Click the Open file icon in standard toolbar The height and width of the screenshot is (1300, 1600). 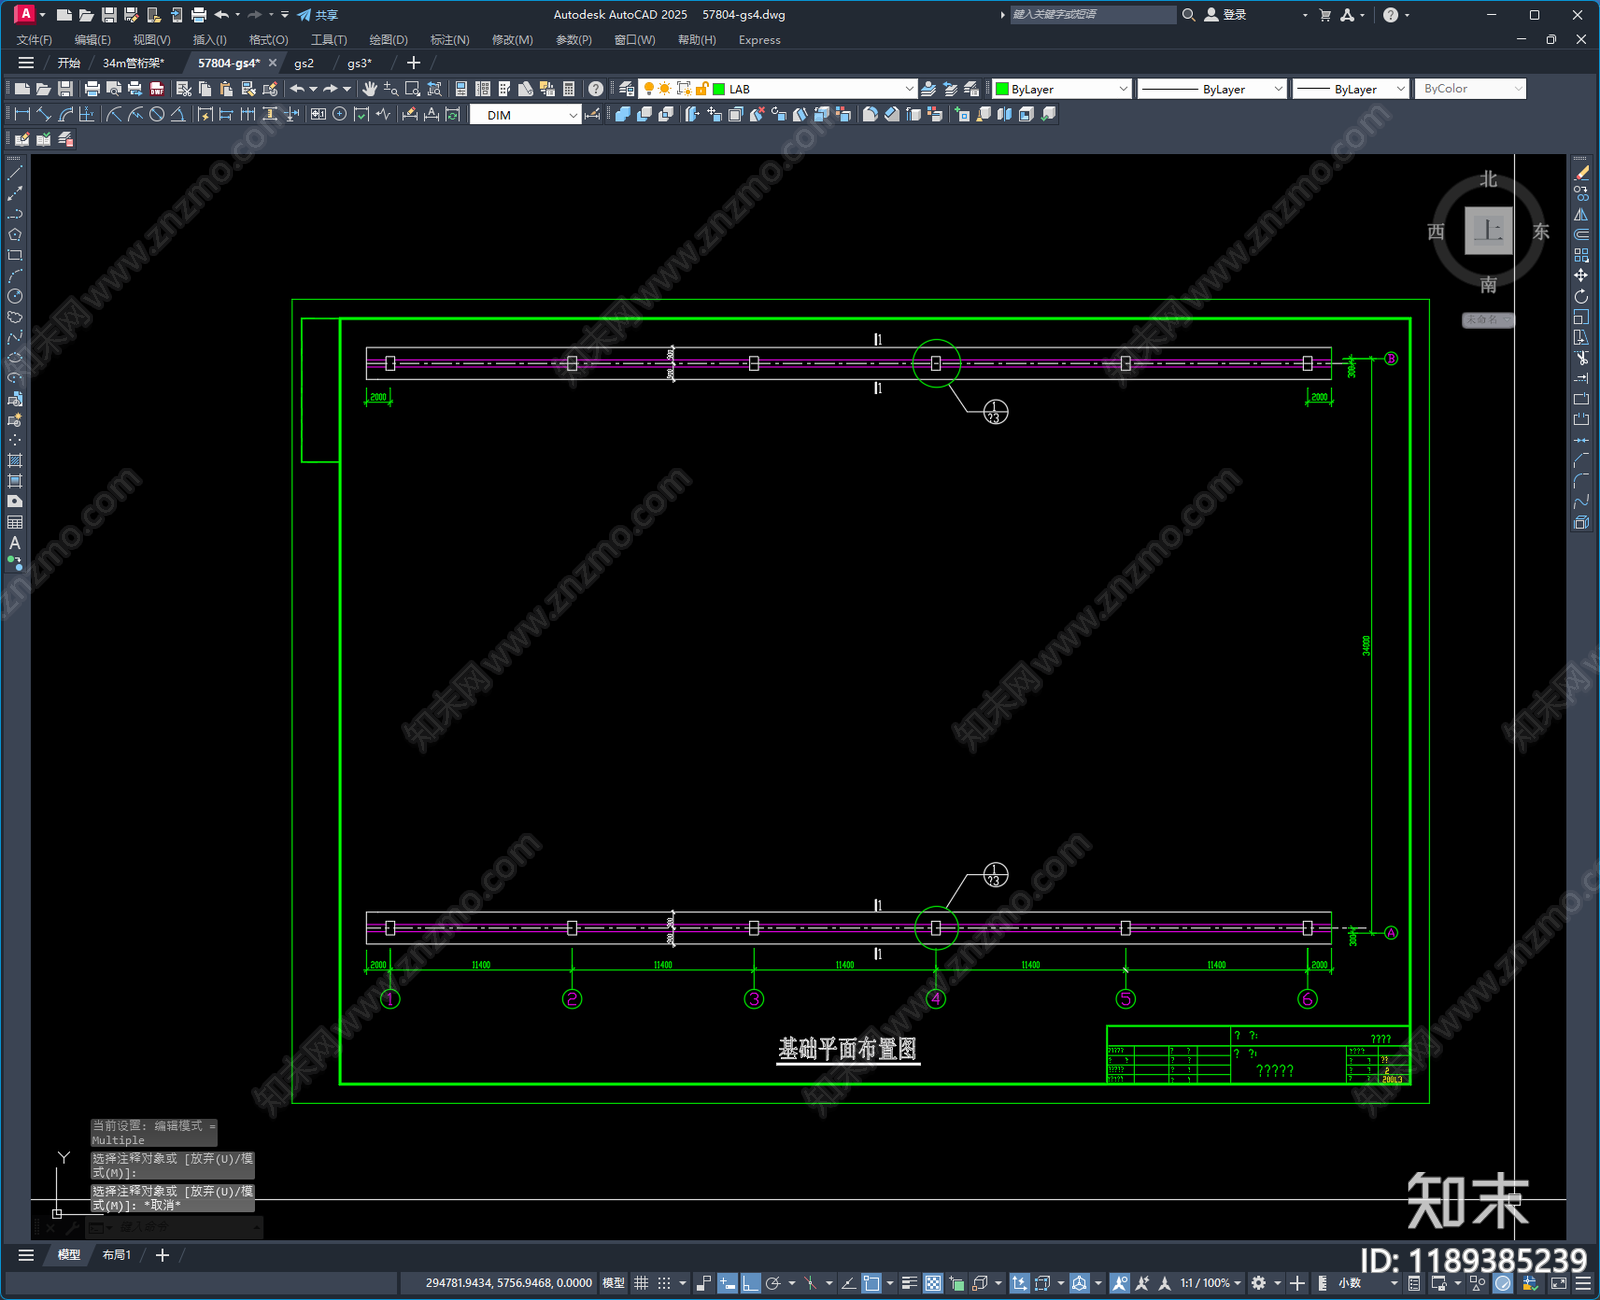[x=43, y=89]
